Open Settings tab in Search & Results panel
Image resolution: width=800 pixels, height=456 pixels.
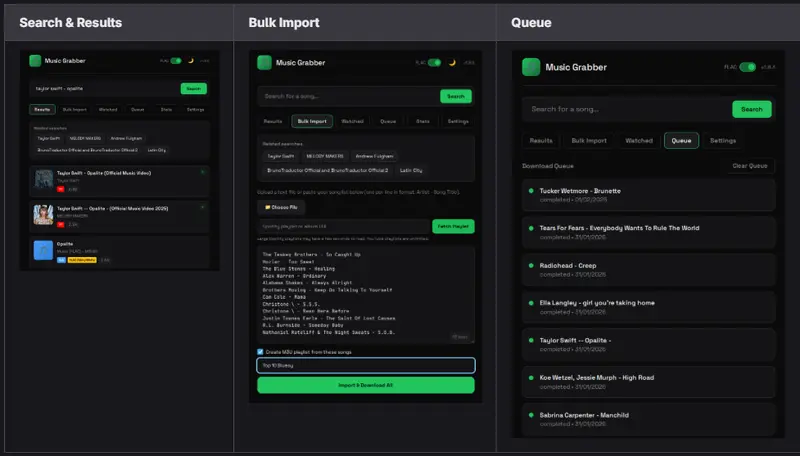(195, 110)
